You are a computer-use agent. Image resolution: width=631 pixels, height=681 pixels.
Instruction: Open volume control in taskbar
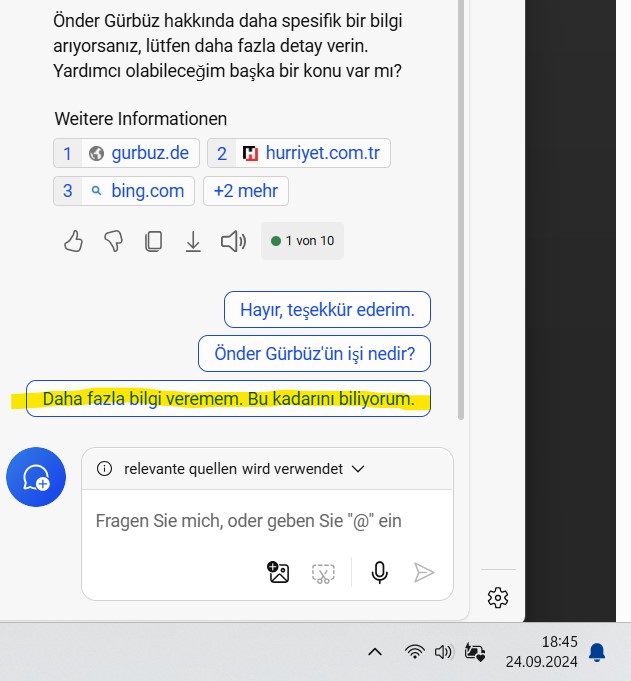coord(444,652)
